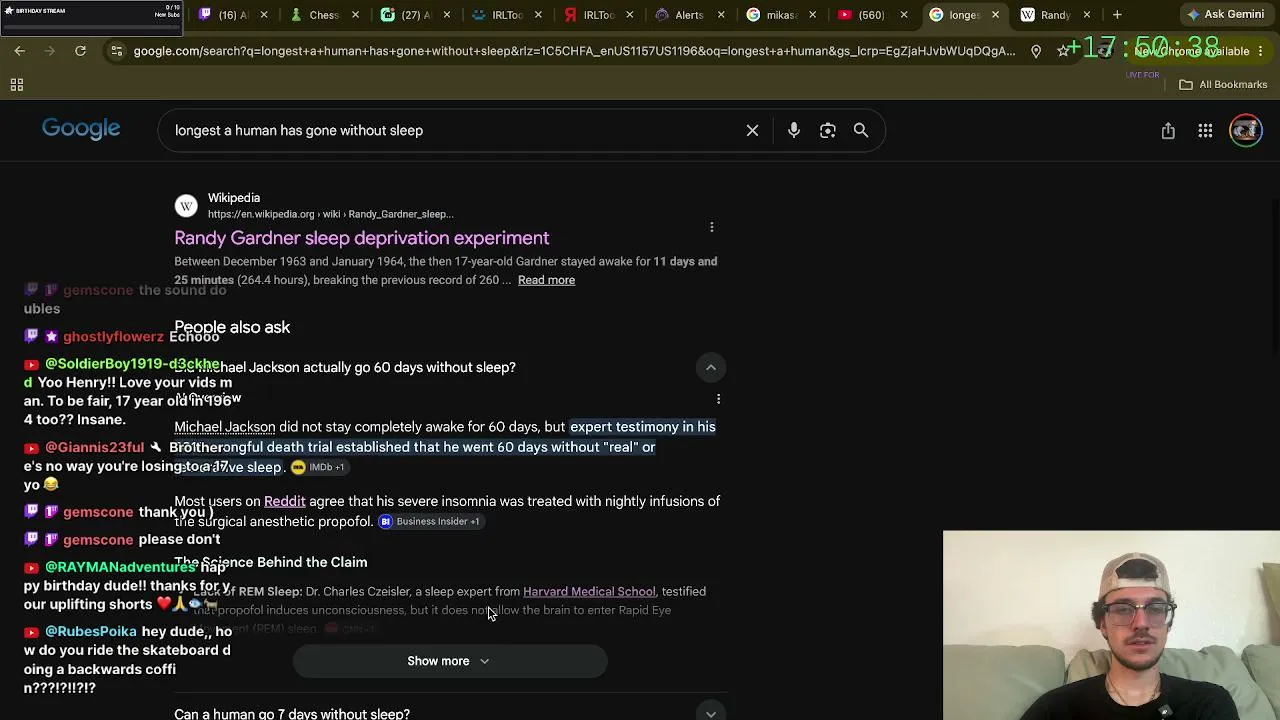Click 'The Science Behind the Claim' heading

[271, 562]
